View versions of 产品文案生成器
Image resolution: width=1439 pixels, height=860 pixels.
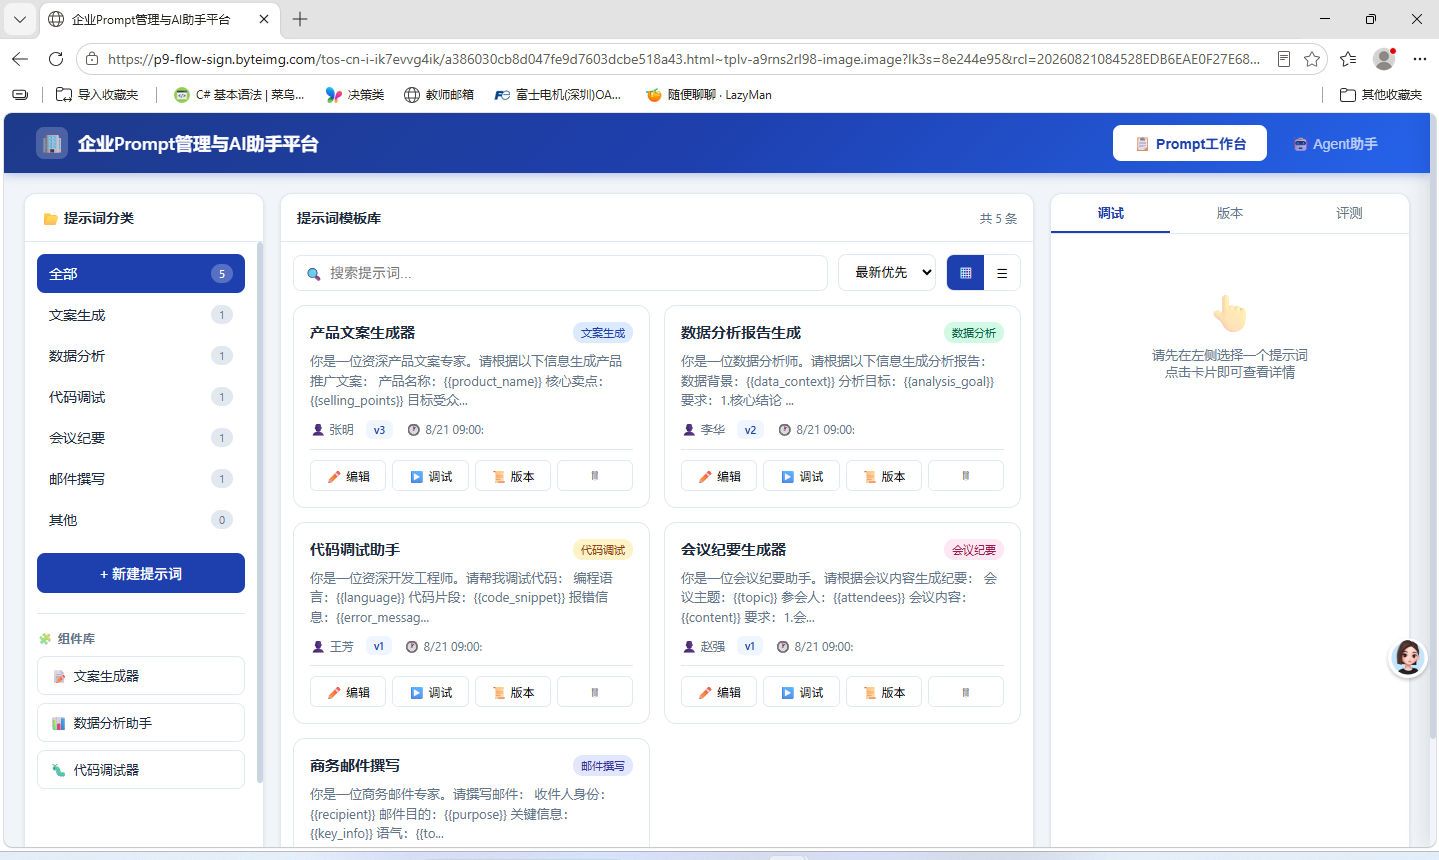(513, 476)
